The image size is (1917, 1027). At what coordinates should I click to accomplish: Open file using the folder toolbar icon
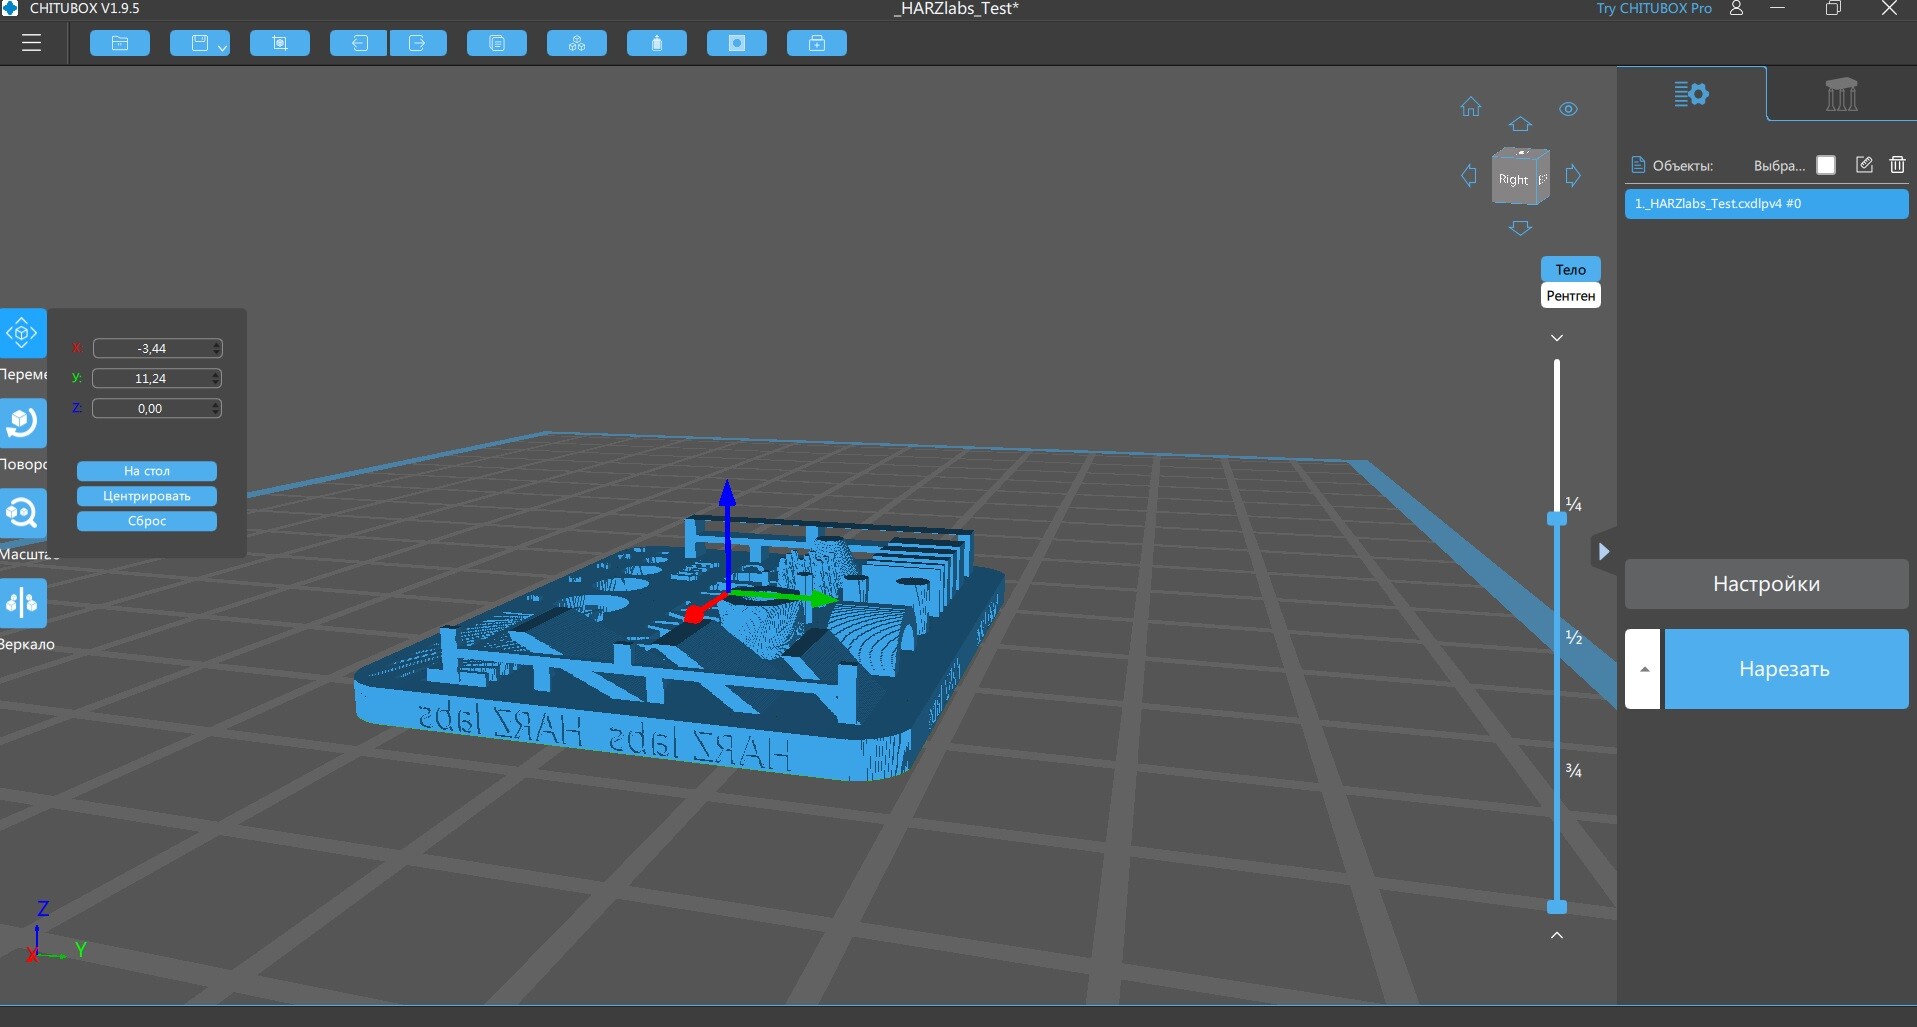[120, 43]
